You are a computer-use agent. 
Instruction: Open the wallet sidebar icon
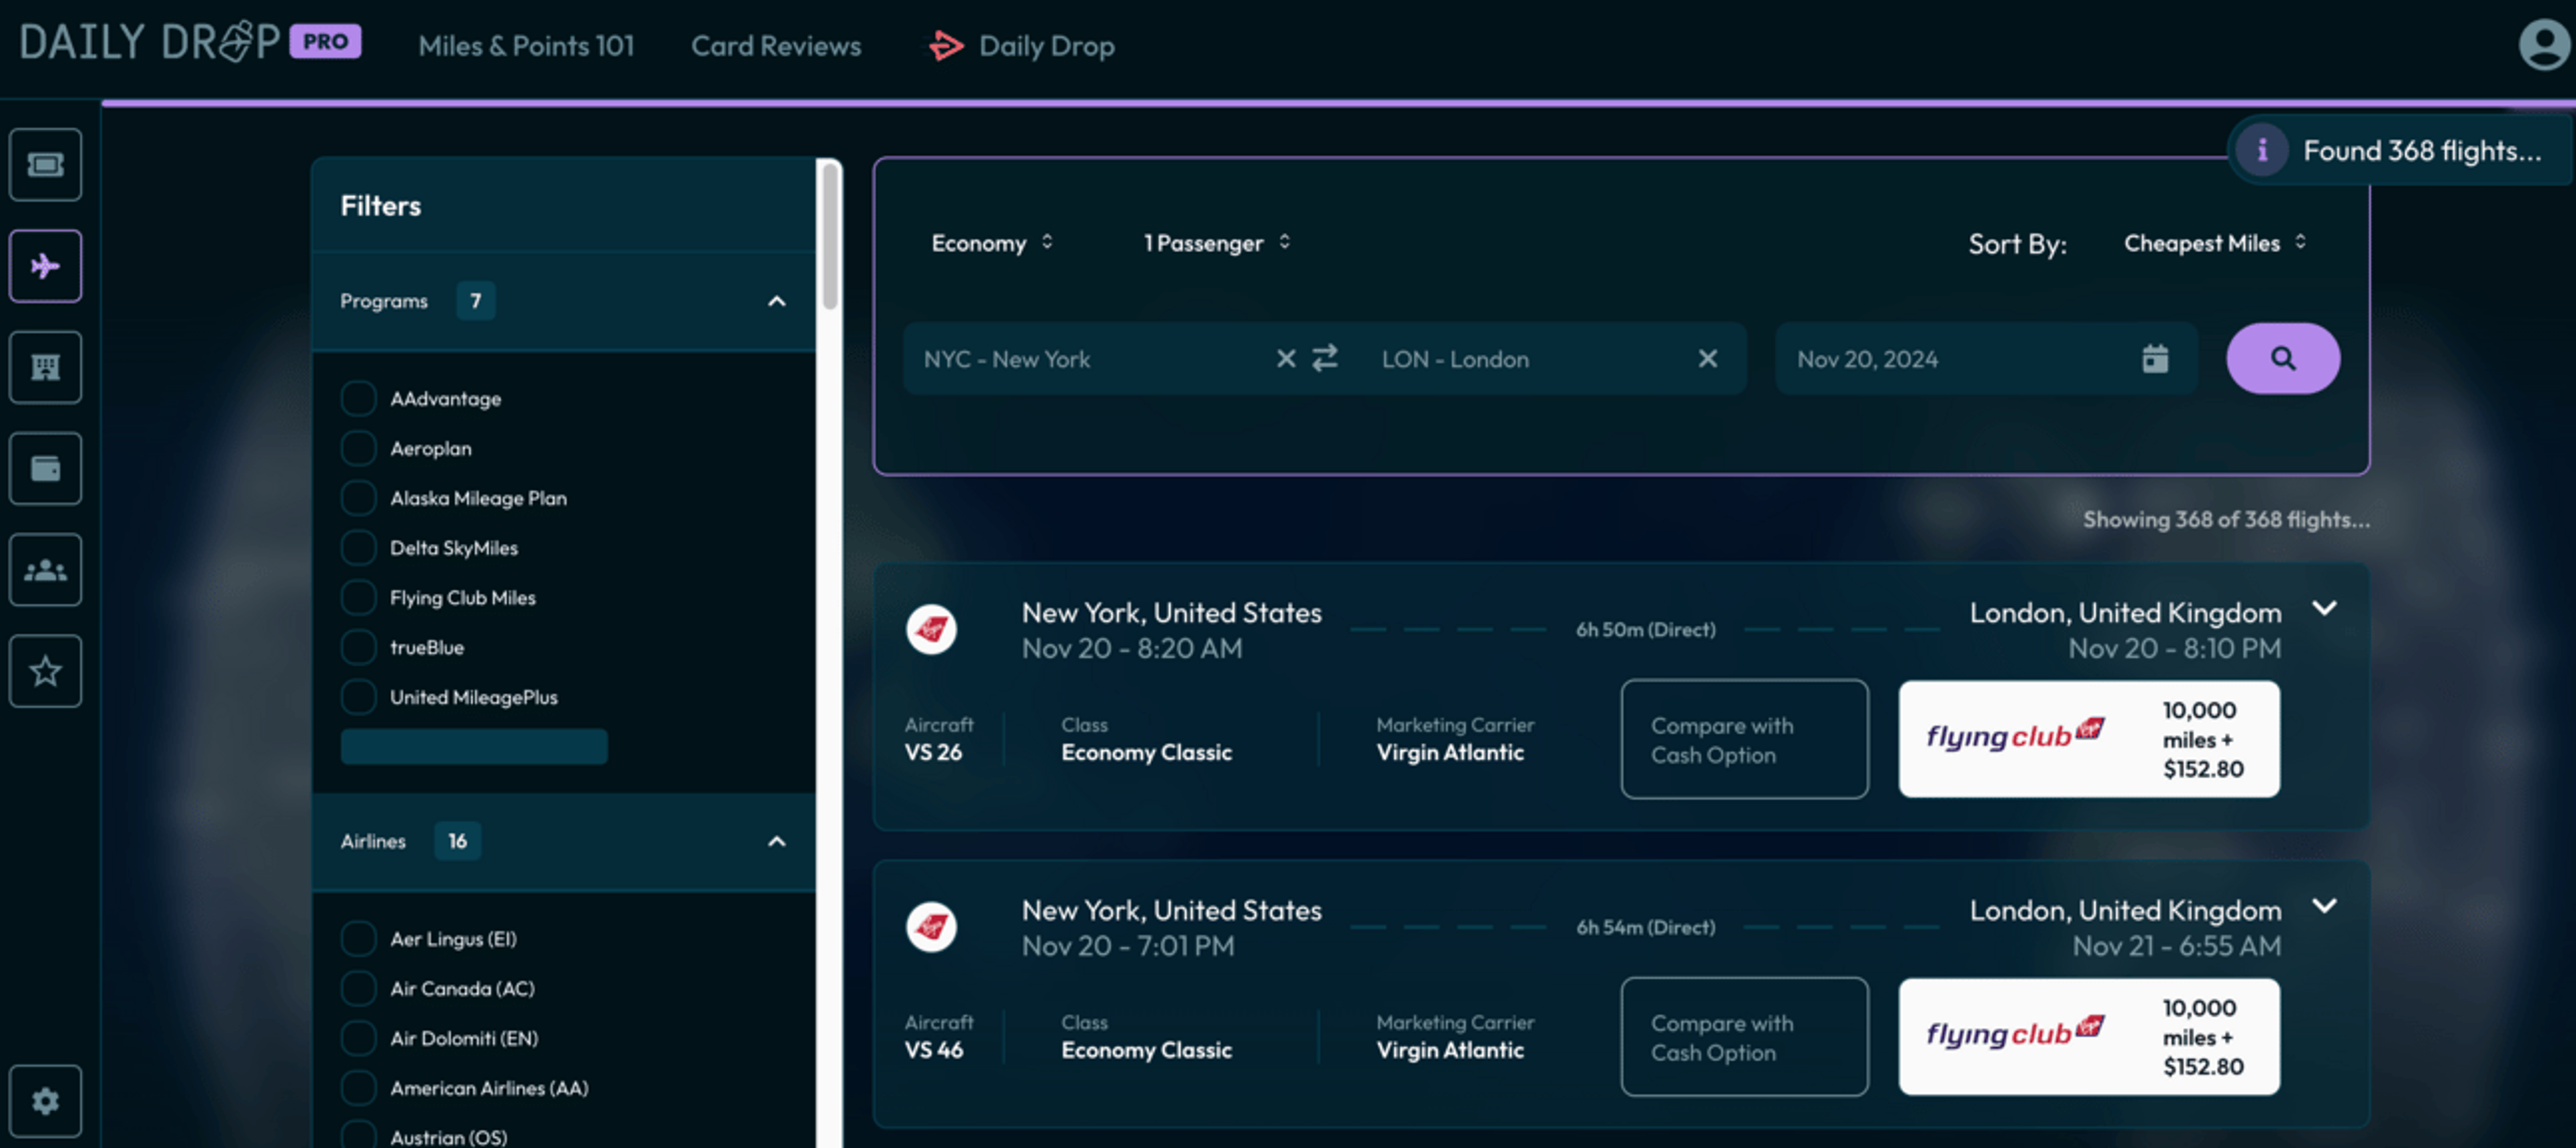[x=45, y=468]
